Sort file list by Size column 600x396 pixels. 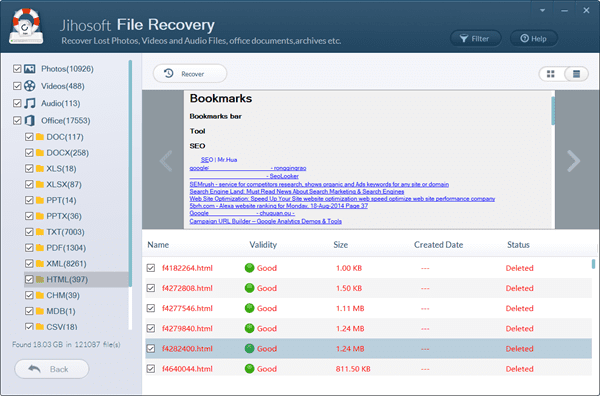pos(341,245)
